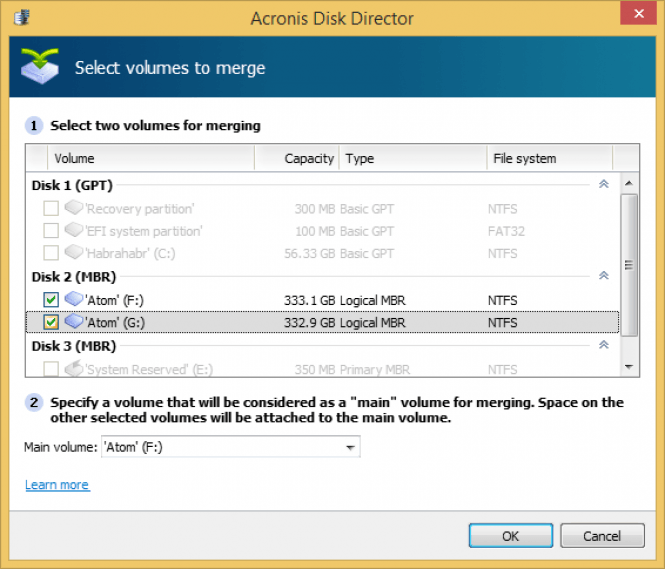Screen dimensions: 665x569
Task: Click the Acronis Disk Director title bar icon
Action: tap(21, 18)
